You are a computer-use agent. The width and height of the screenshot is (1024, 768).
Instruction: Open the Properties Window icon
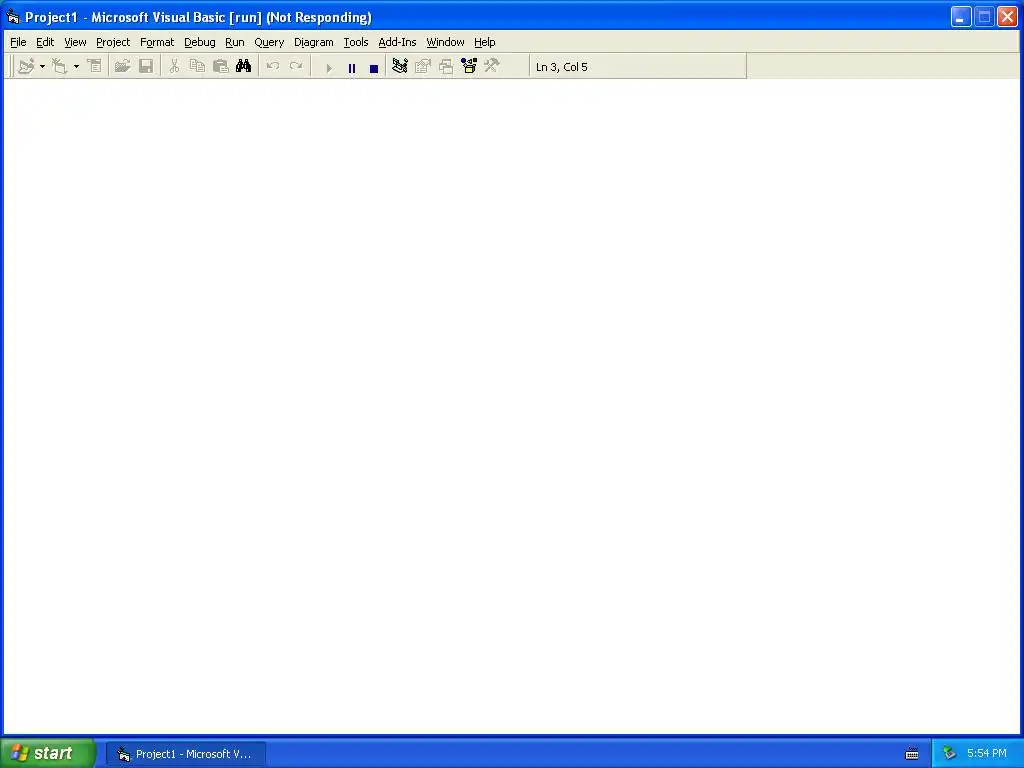(423, 67)
